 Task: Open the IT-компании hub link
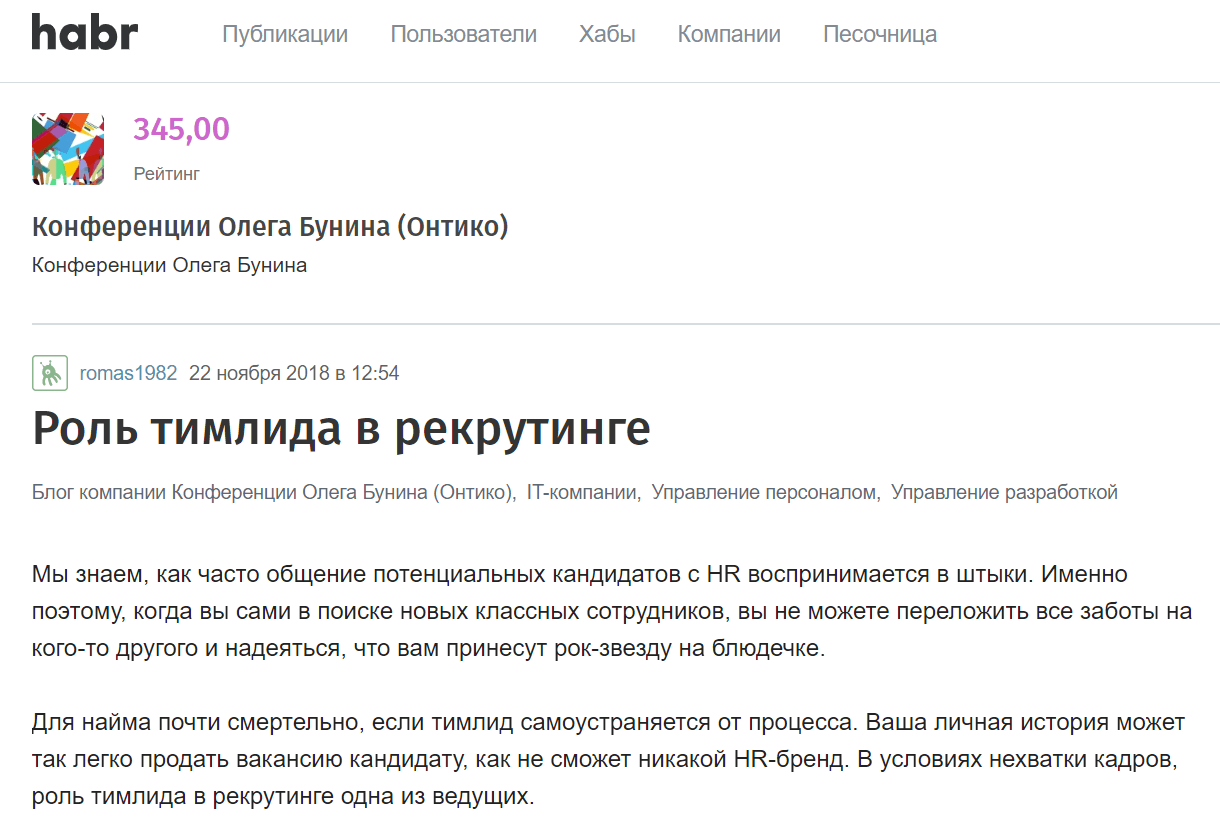point(583,492)
